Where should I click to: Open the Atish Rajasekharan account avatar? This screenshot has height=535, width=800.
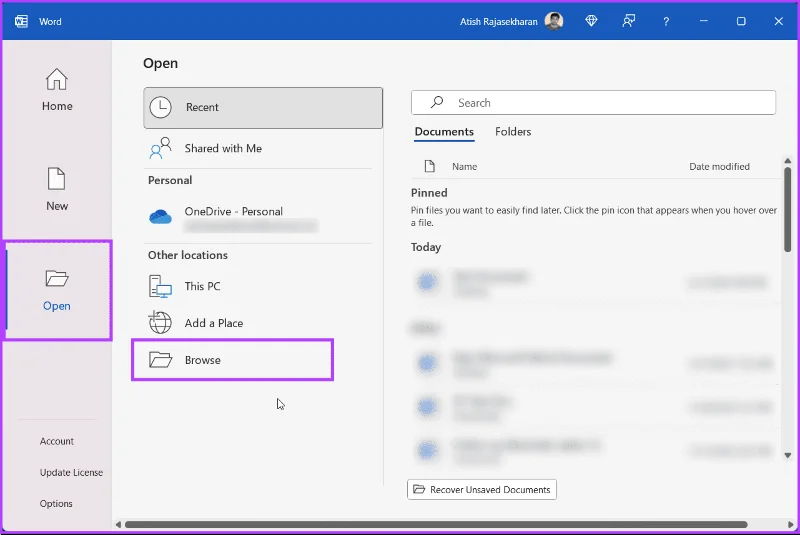554,21
